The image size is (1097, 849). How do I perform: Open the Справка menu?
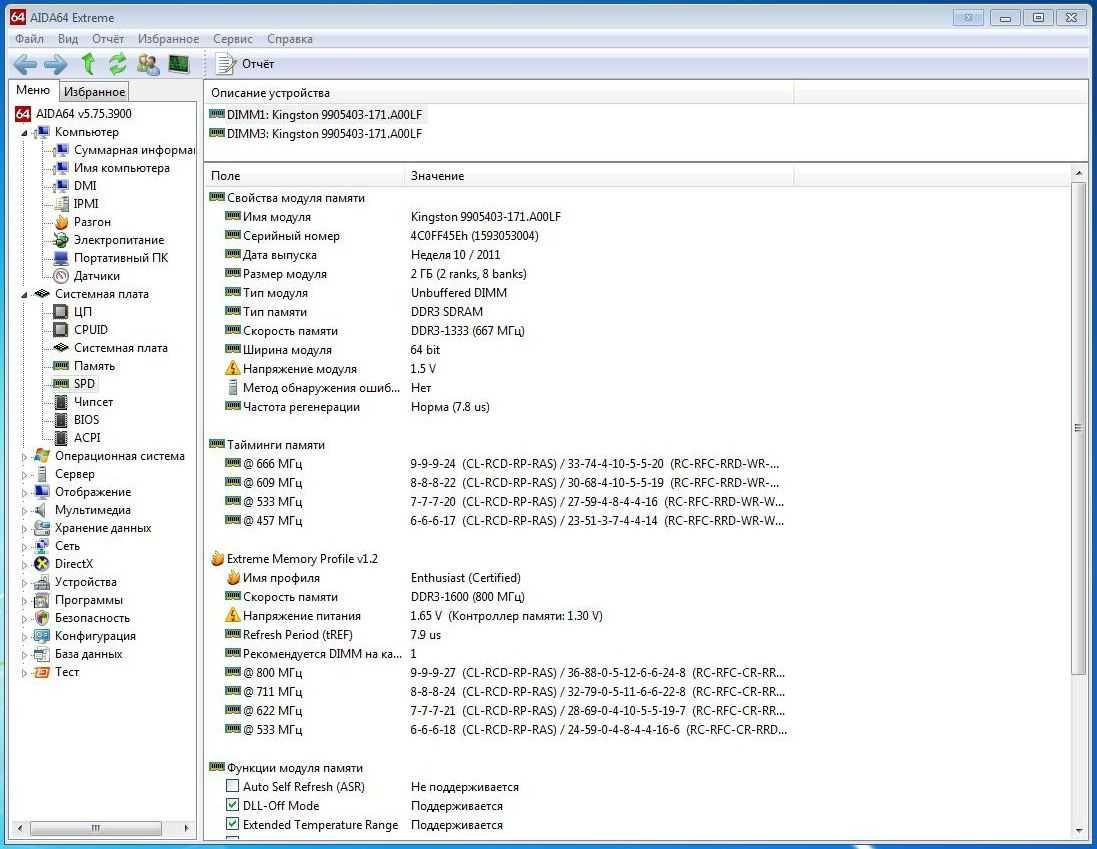pyautogui.click(x=290, y=39)
